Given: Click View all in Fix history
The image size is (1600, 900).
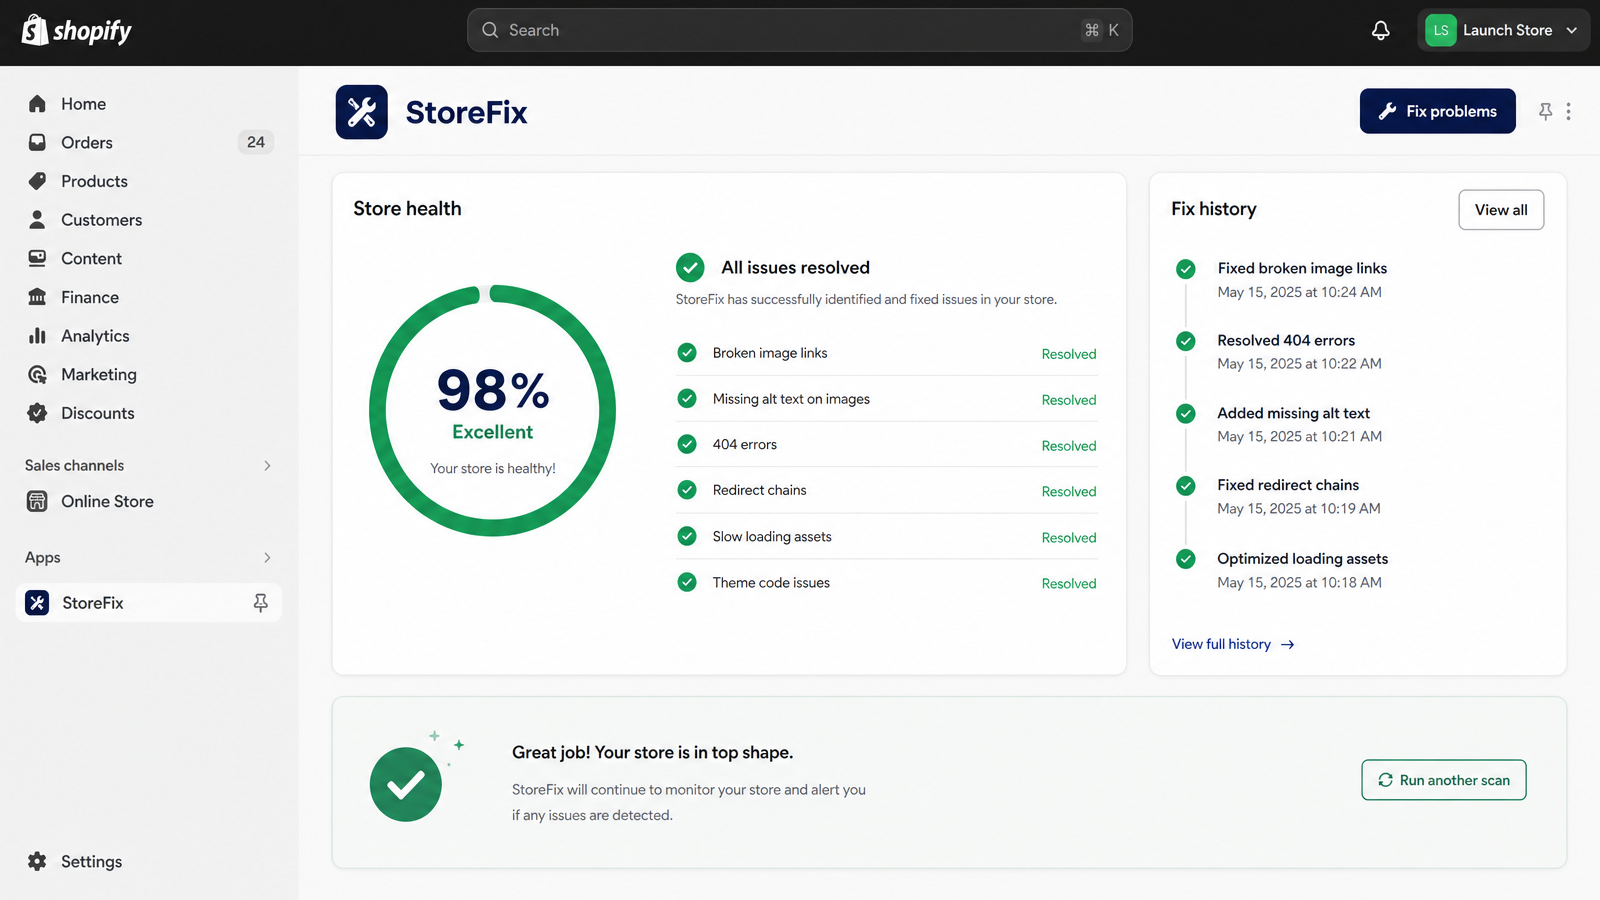Looking at the screenshot, I should 1501,210.
